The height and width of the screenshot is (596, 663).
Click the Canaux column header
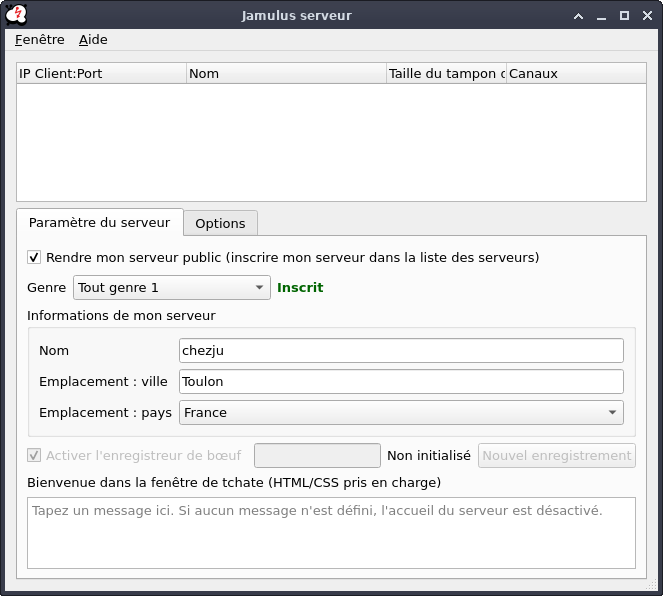(576, 74)
